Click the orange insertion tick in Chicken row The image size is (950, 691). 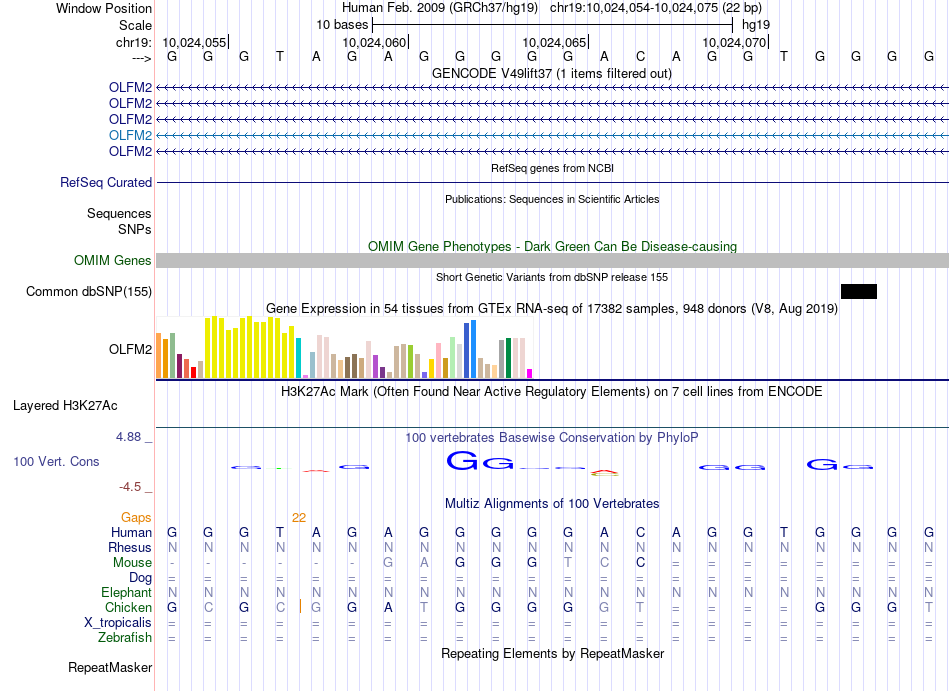tap(300, 606)
